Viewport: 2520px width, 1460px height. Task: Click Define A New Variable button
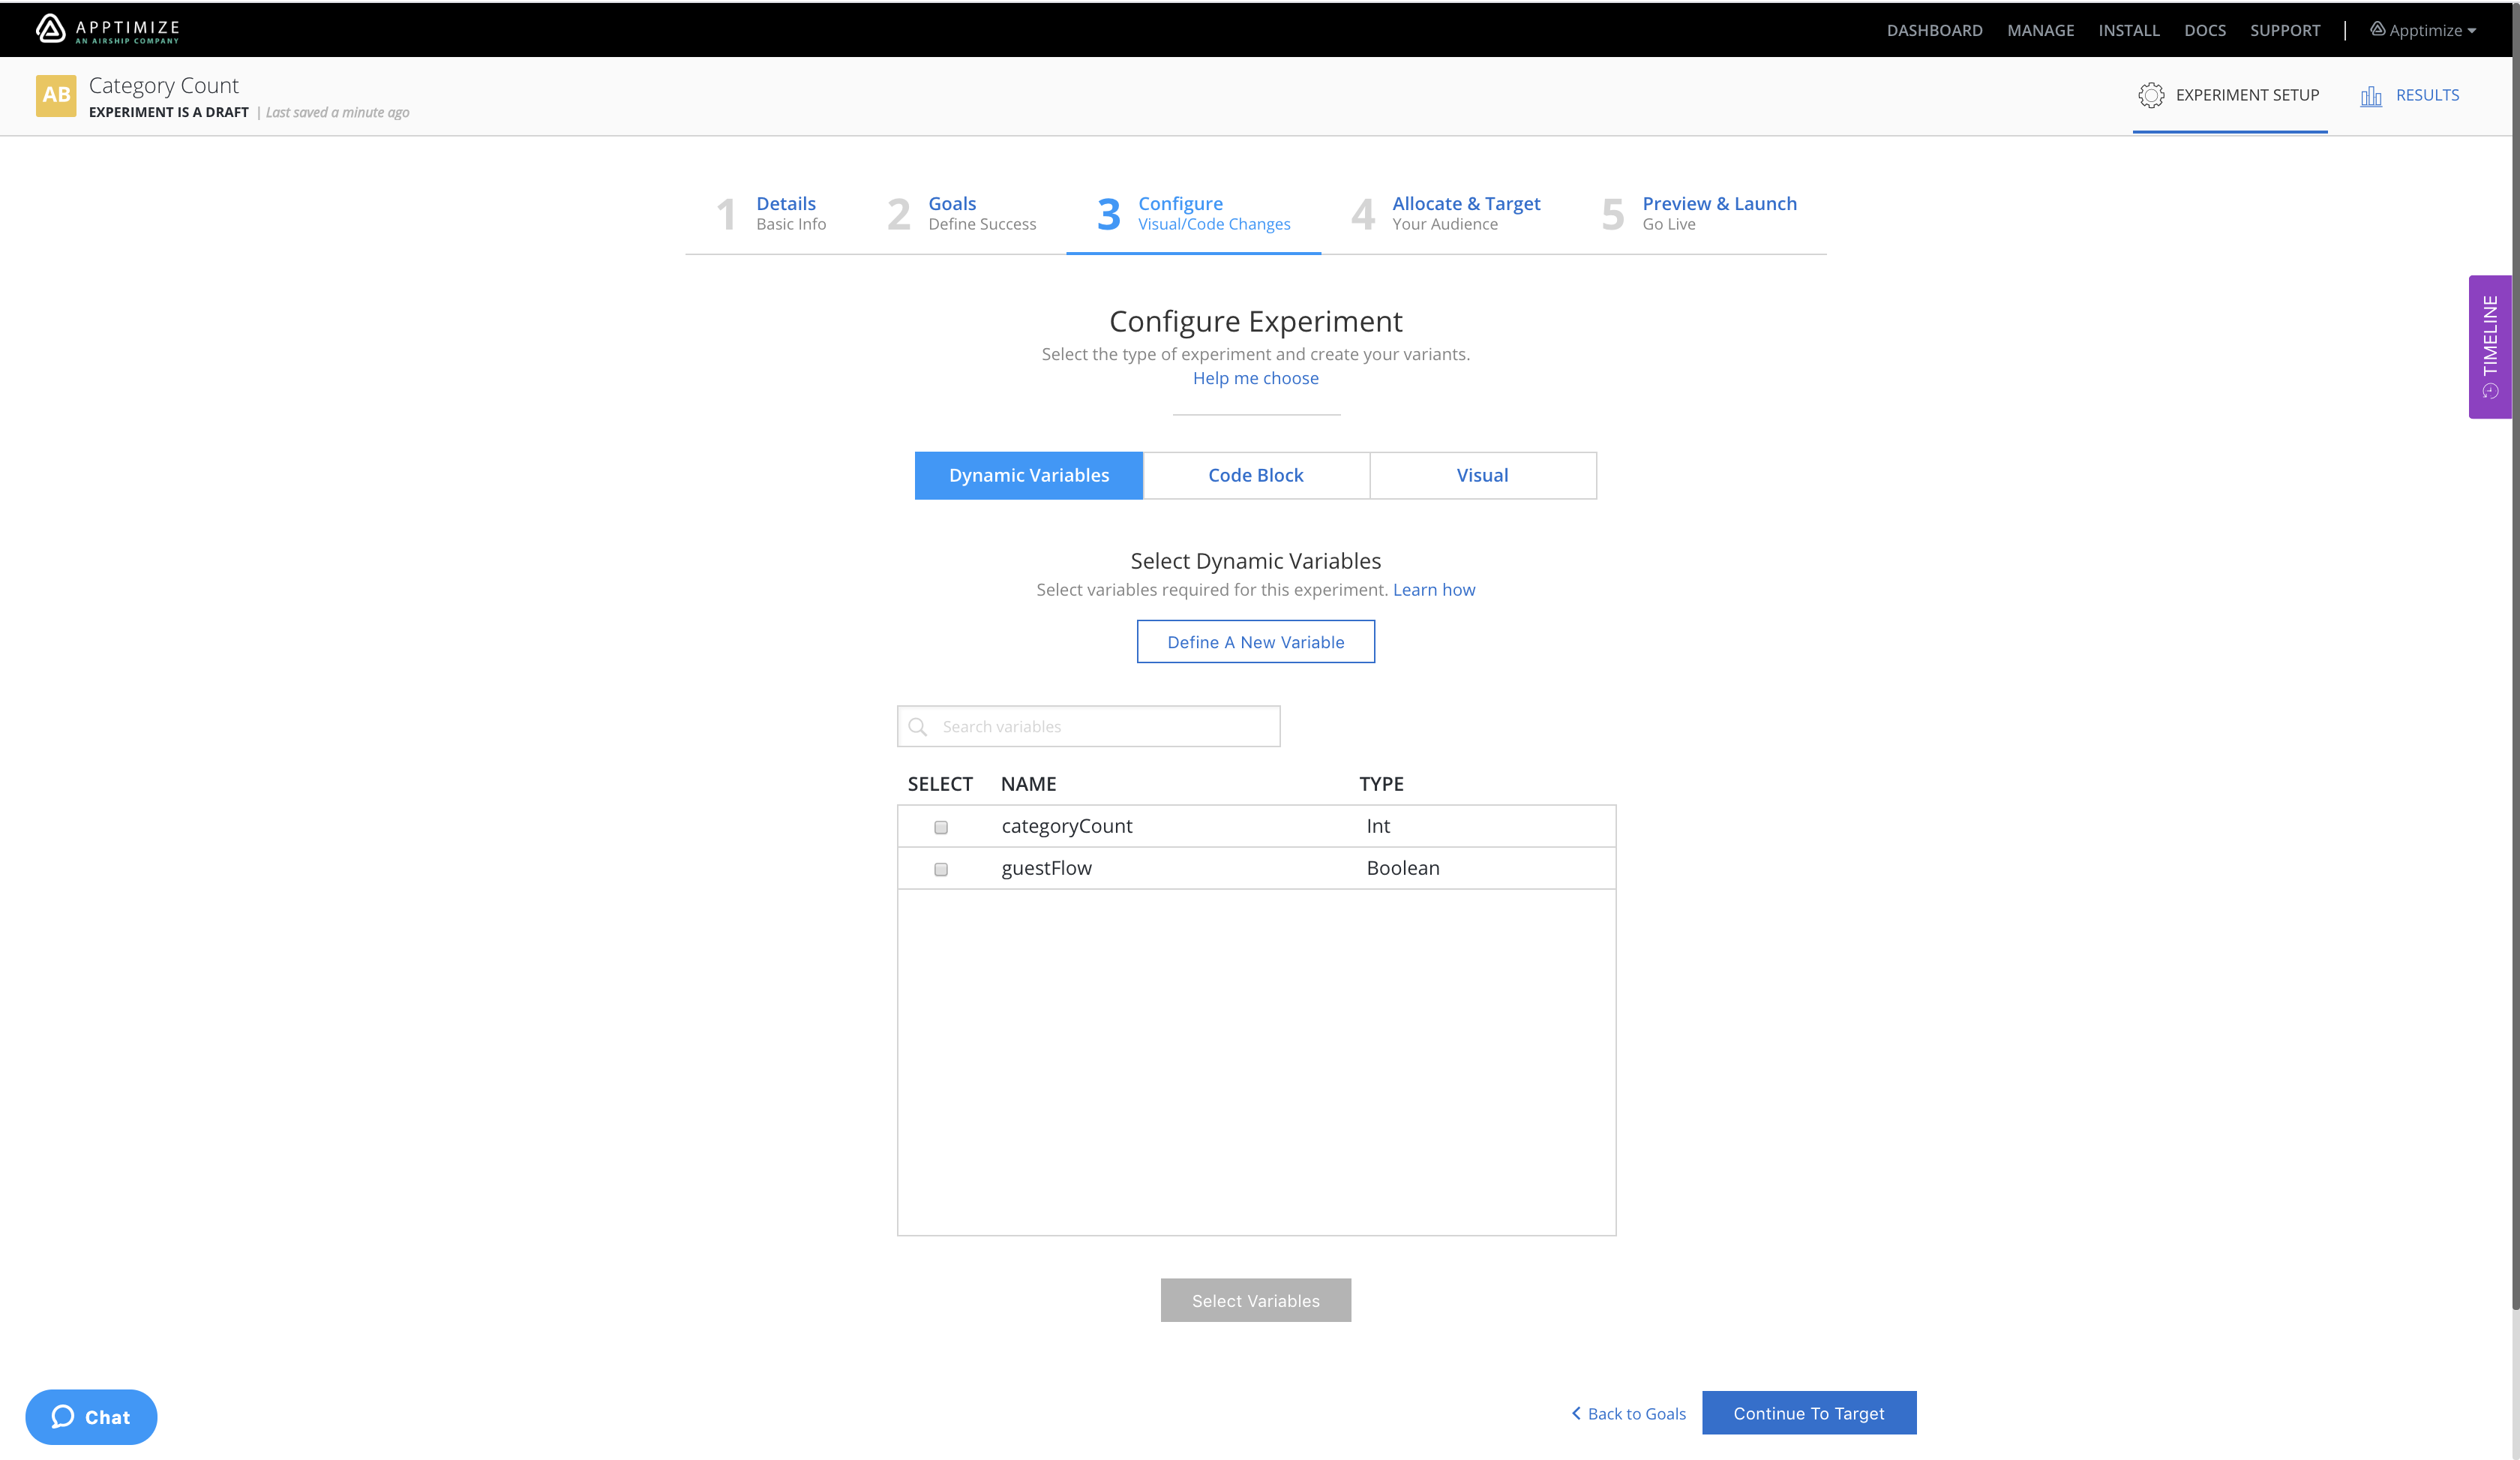pos(1255,641)
